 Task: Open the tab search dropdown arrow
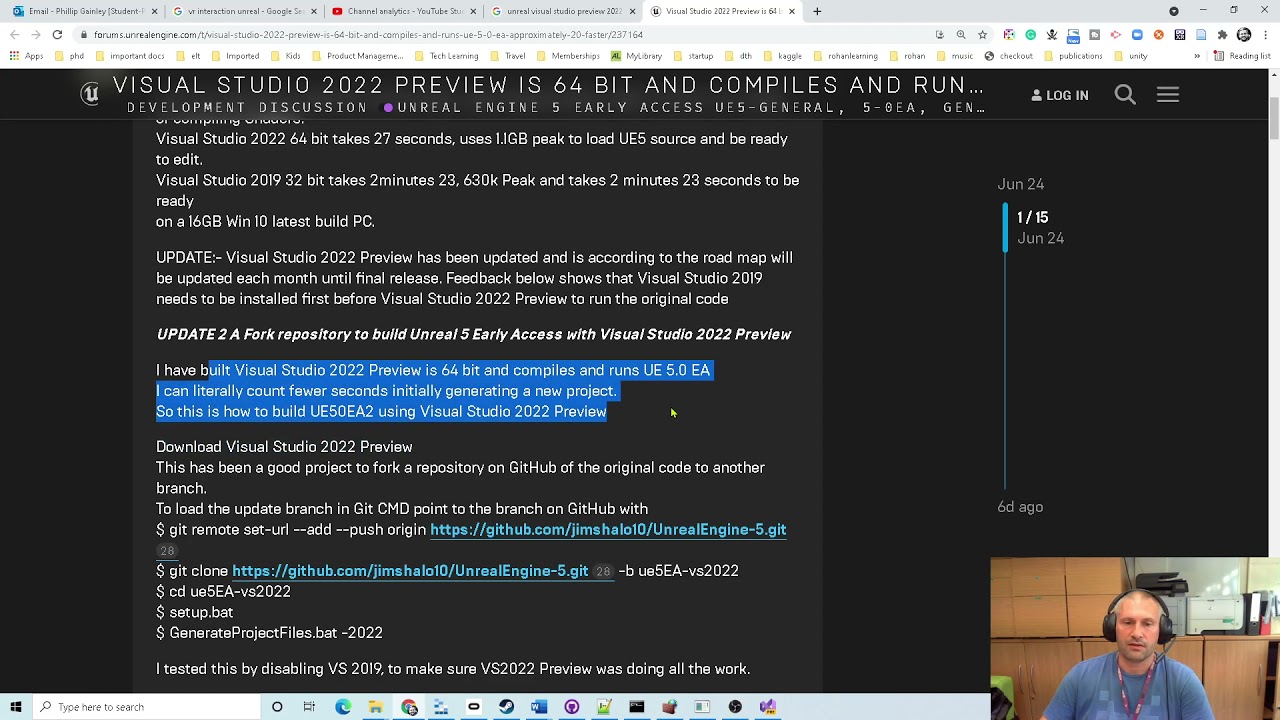coord(1174,11)
